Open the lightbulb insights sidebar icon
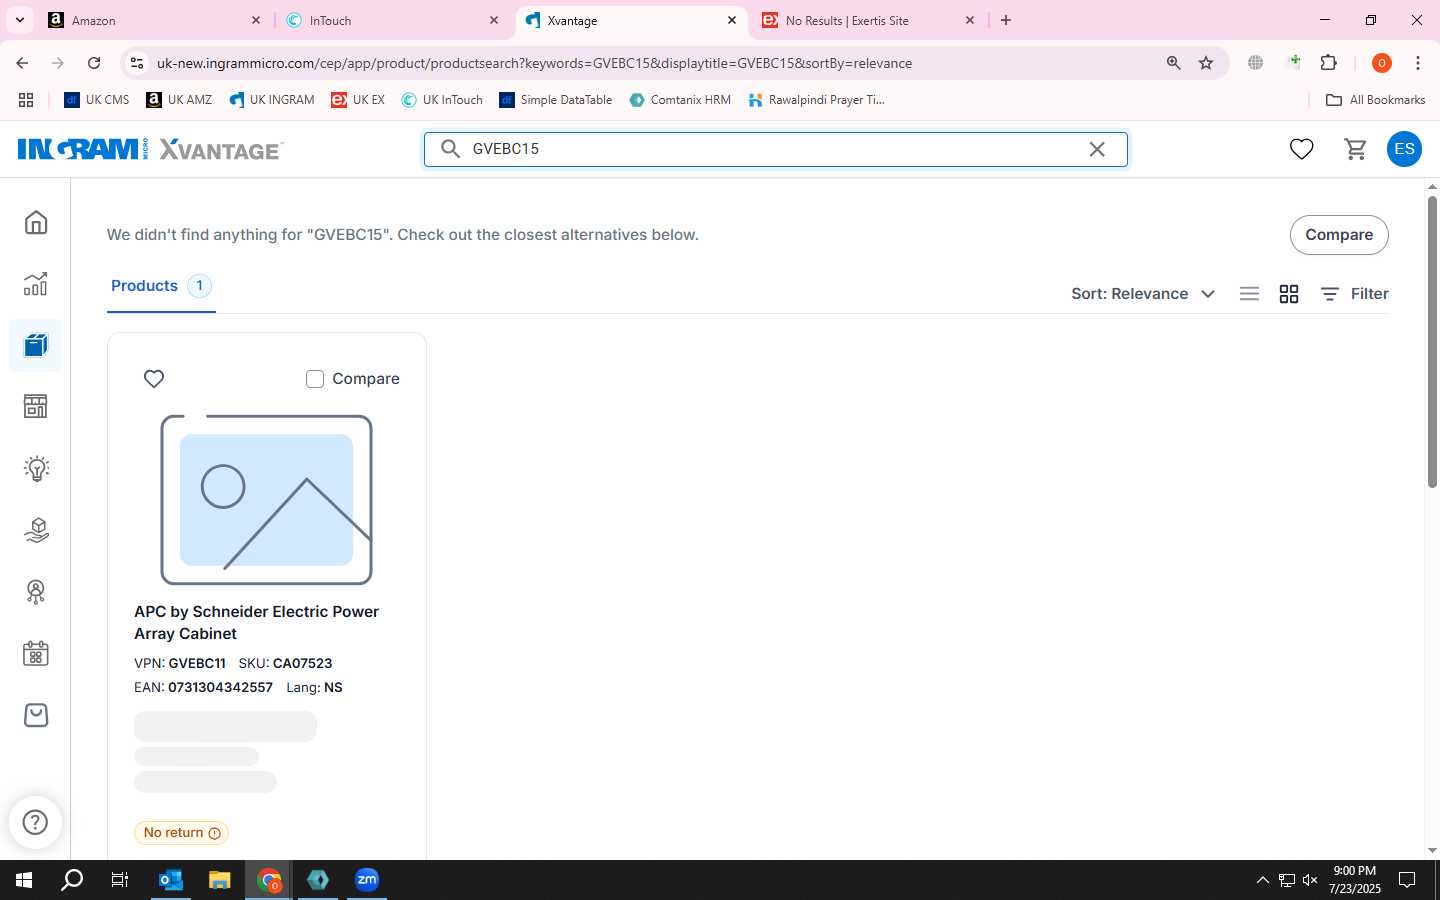 pos(36,469)
